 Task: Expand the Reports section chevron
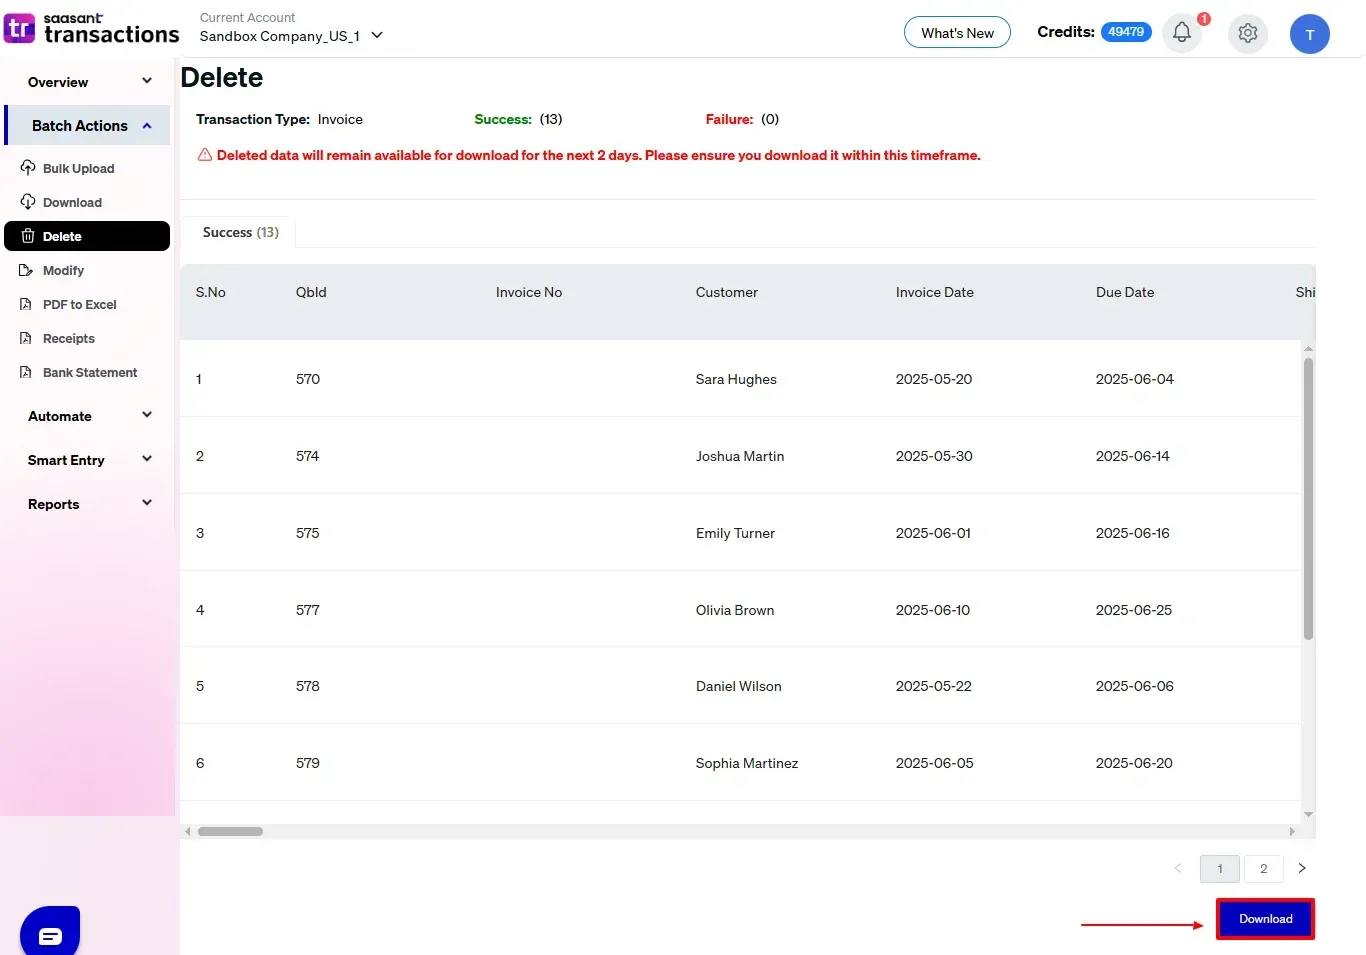tap(147, 503)
